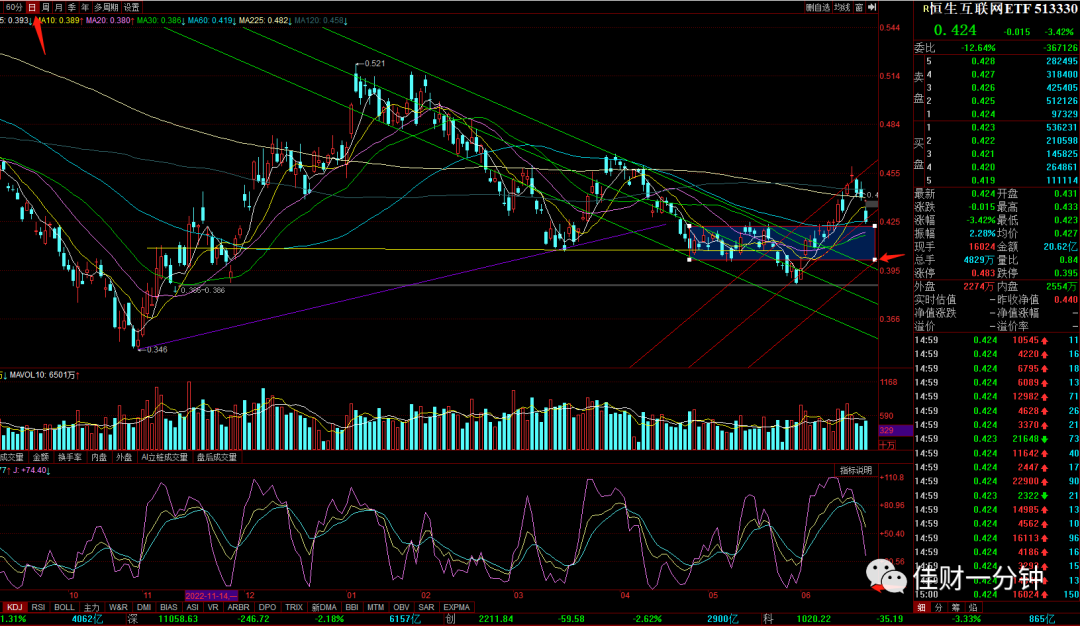
Task: Select the 周 weekly period tab
Action: tap(45, 7)
